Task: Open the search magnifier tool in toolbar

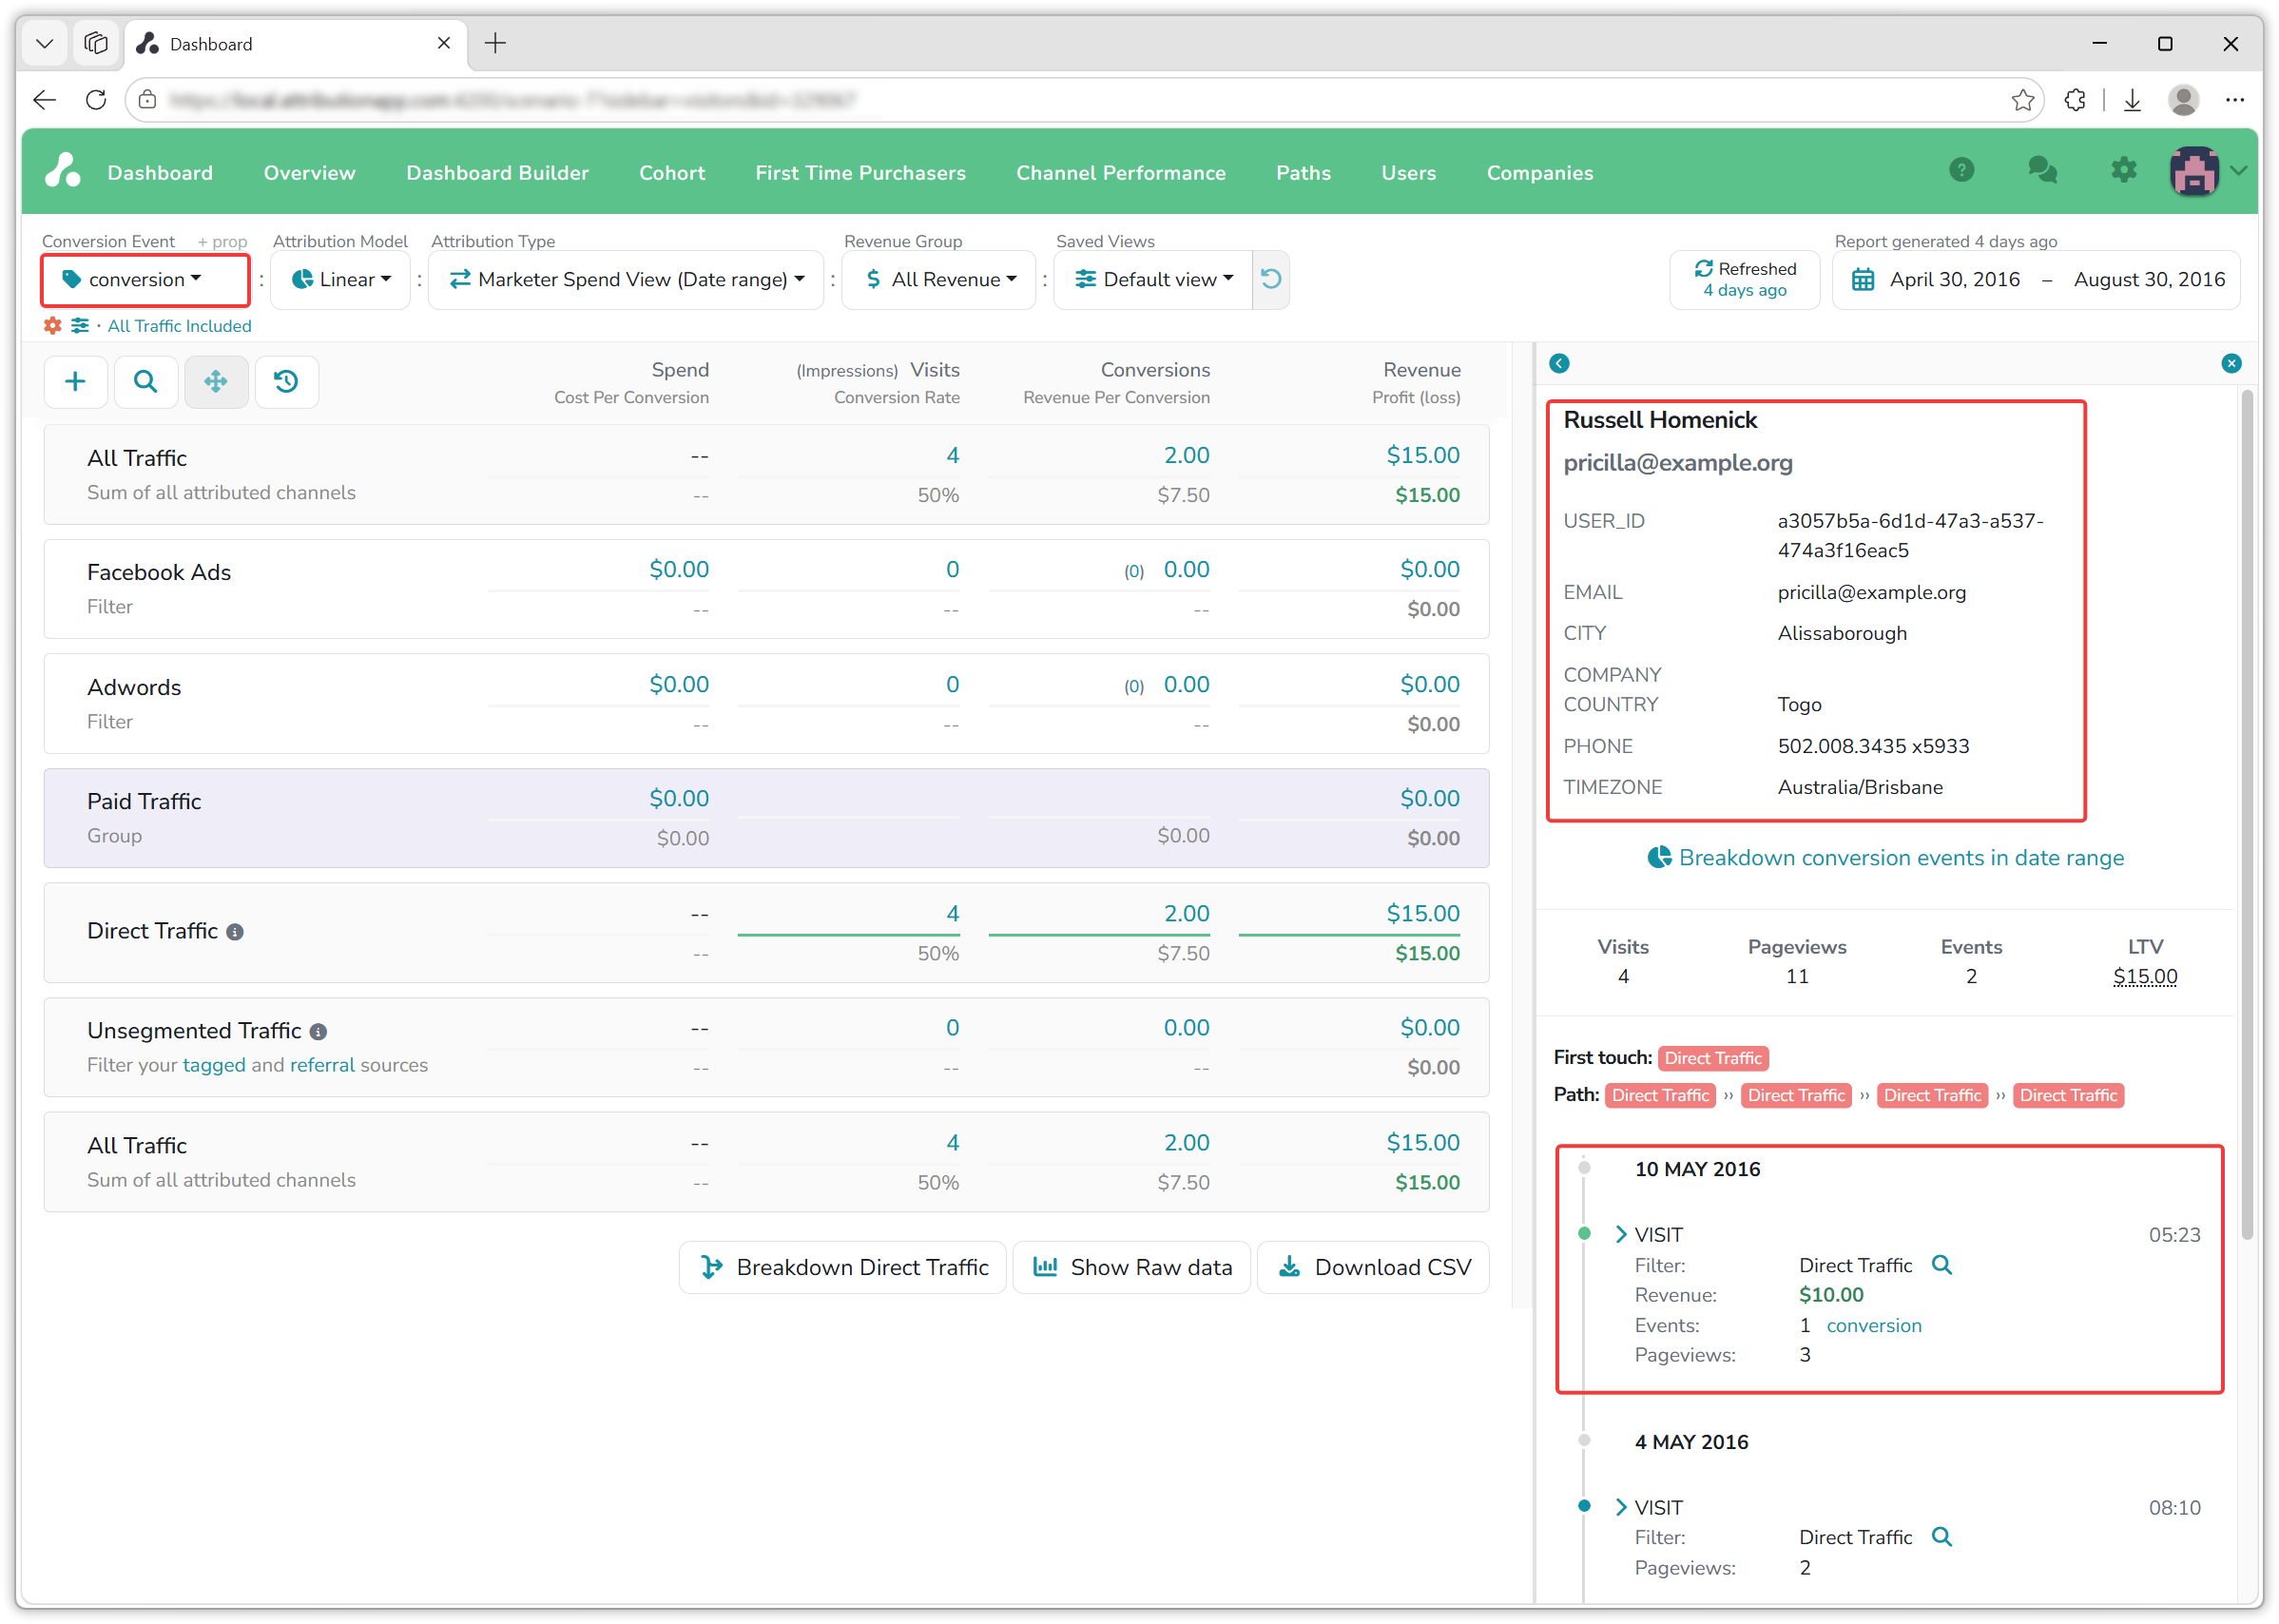Action: pos(146,381)
